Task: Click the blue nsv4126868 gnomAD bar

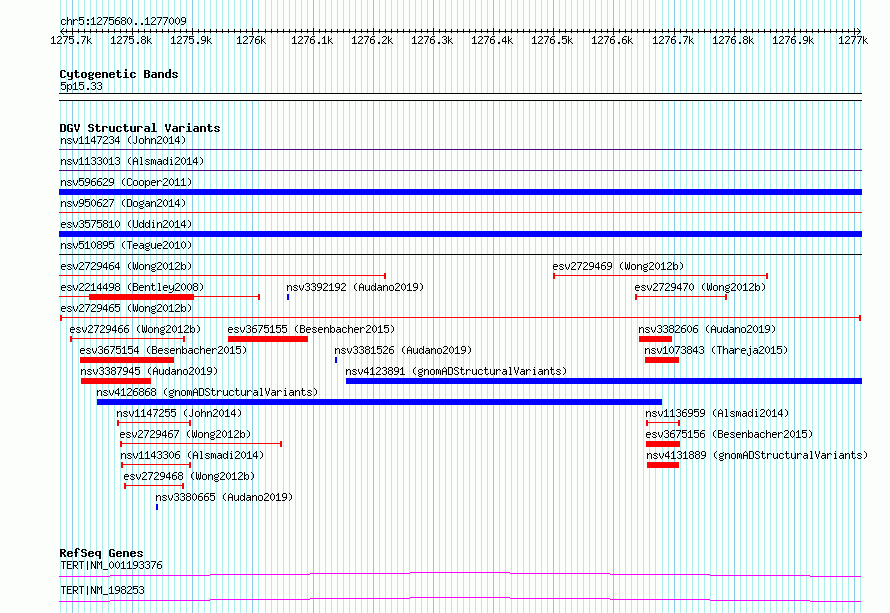Action: [379, 402]
